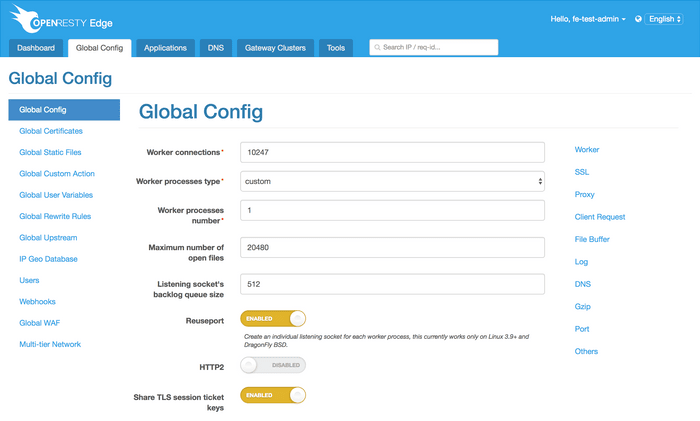Select Global Config in the sidebar
The height and width of the screenshot is (421, 700).
click(x=64, y=110)
